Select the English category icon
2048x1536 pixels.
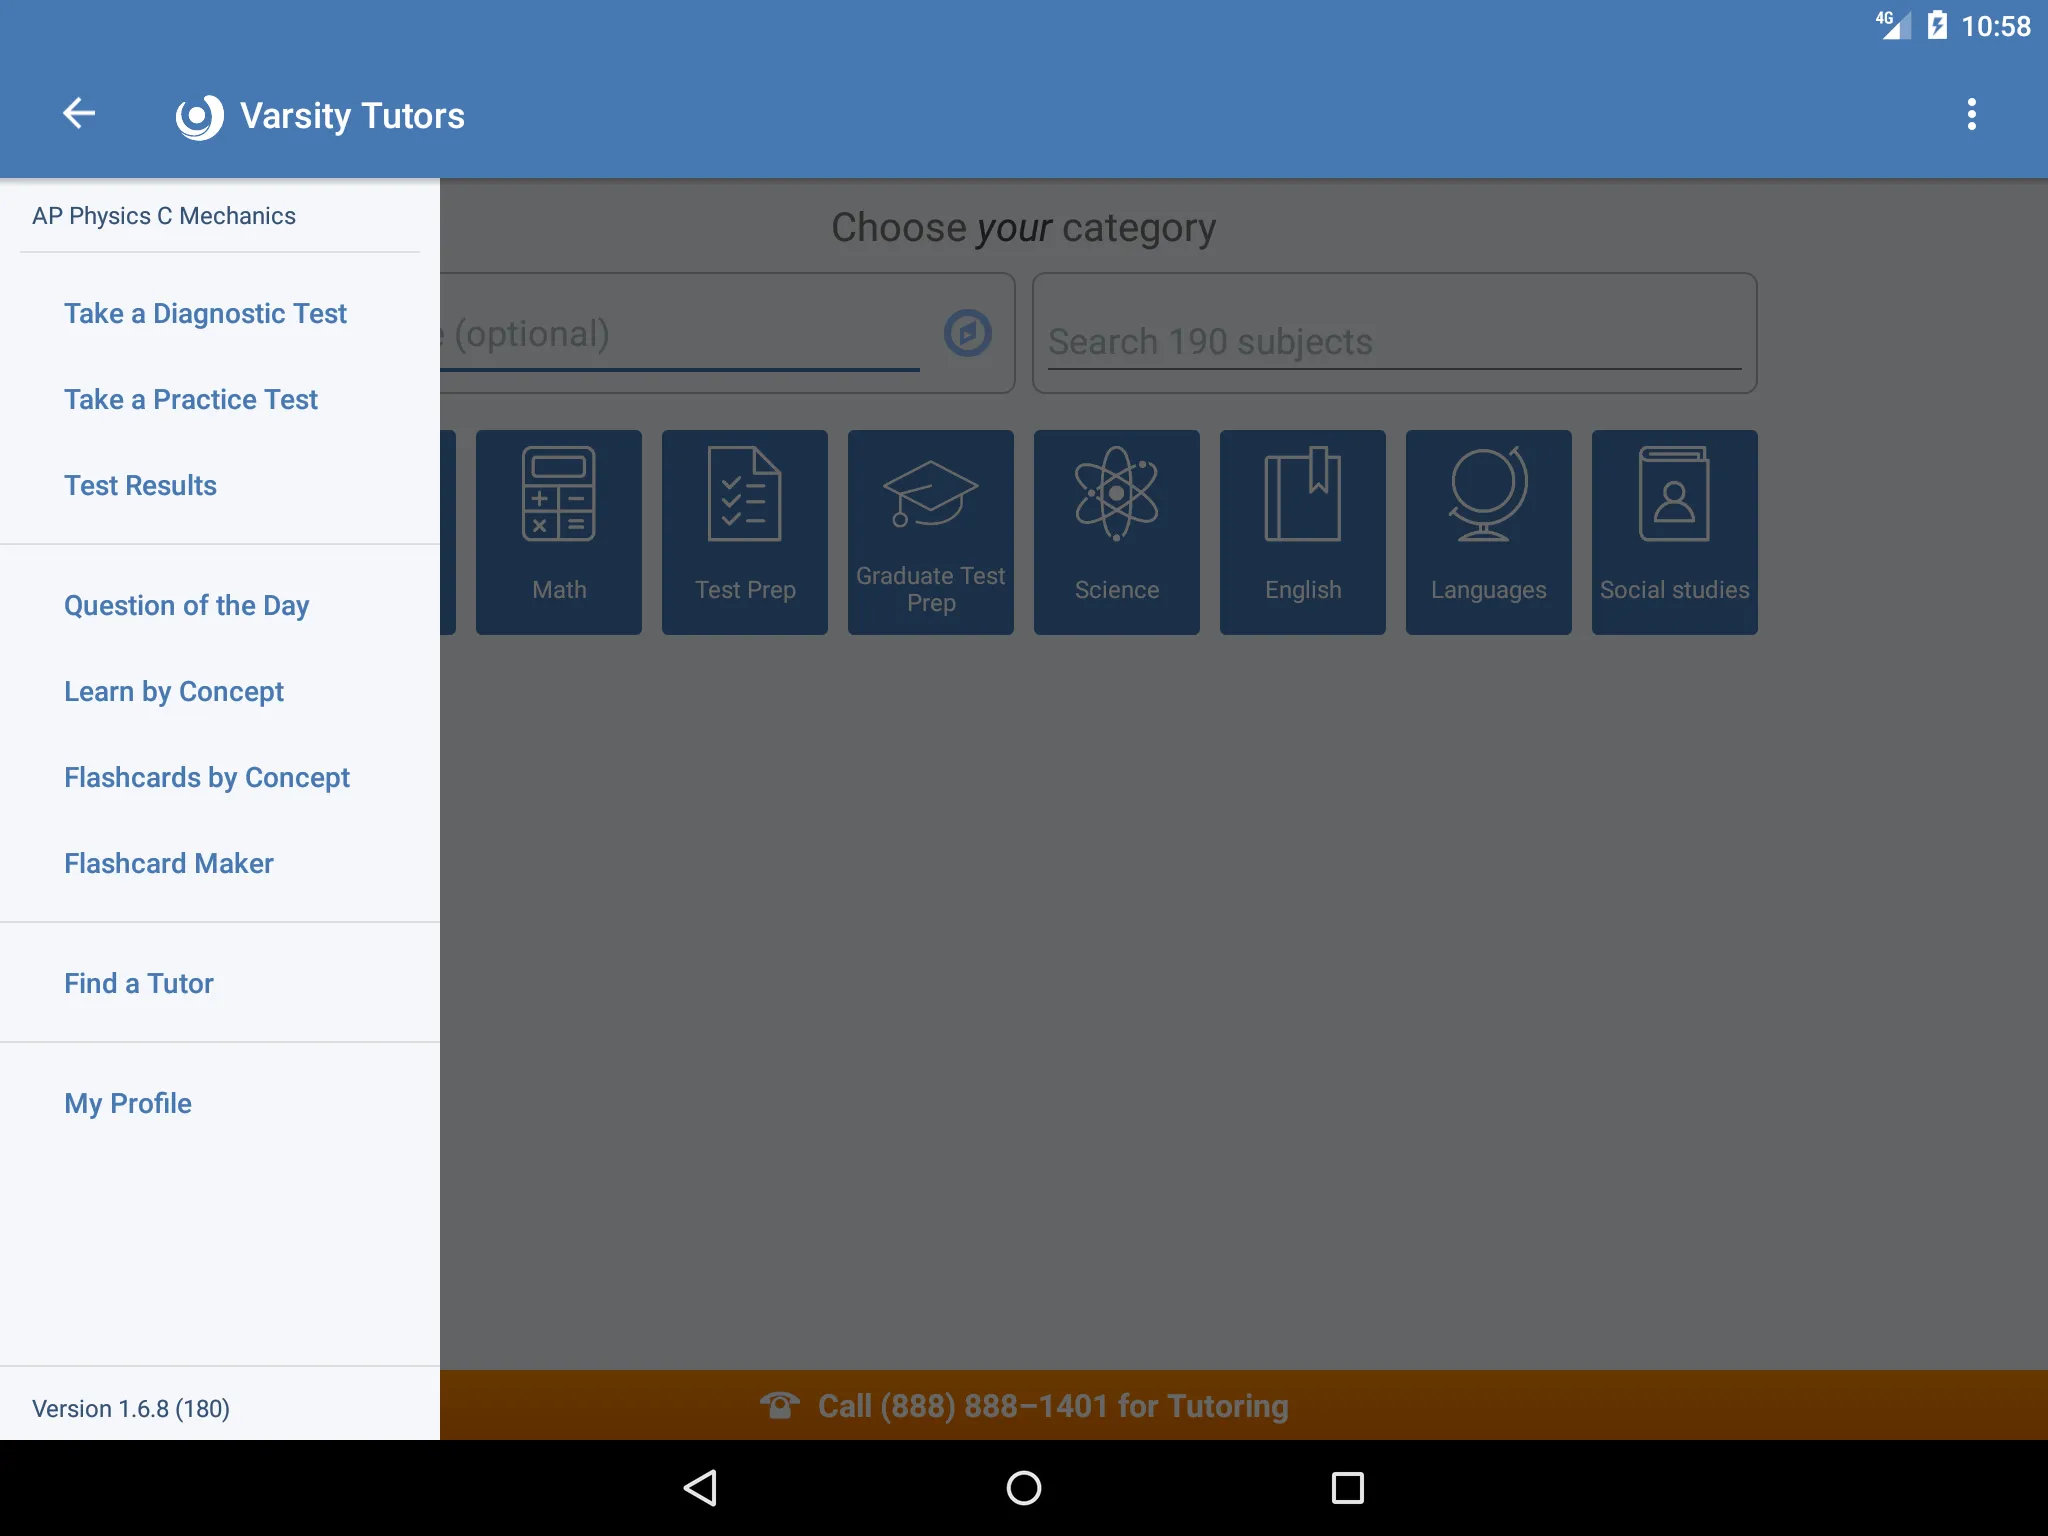1305,529
